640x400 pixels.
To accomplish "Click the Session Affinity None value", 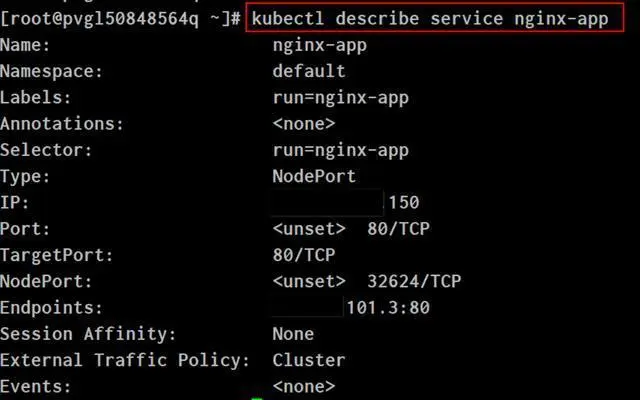I will coord(293,334).
